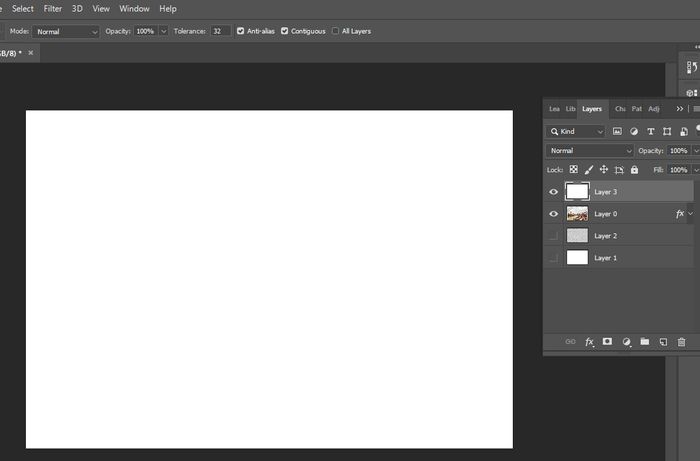The height and width of the screenshot is (461, 700).
Task: Open the layer Opacity slider arrow
Action: [x=696, y=151]
